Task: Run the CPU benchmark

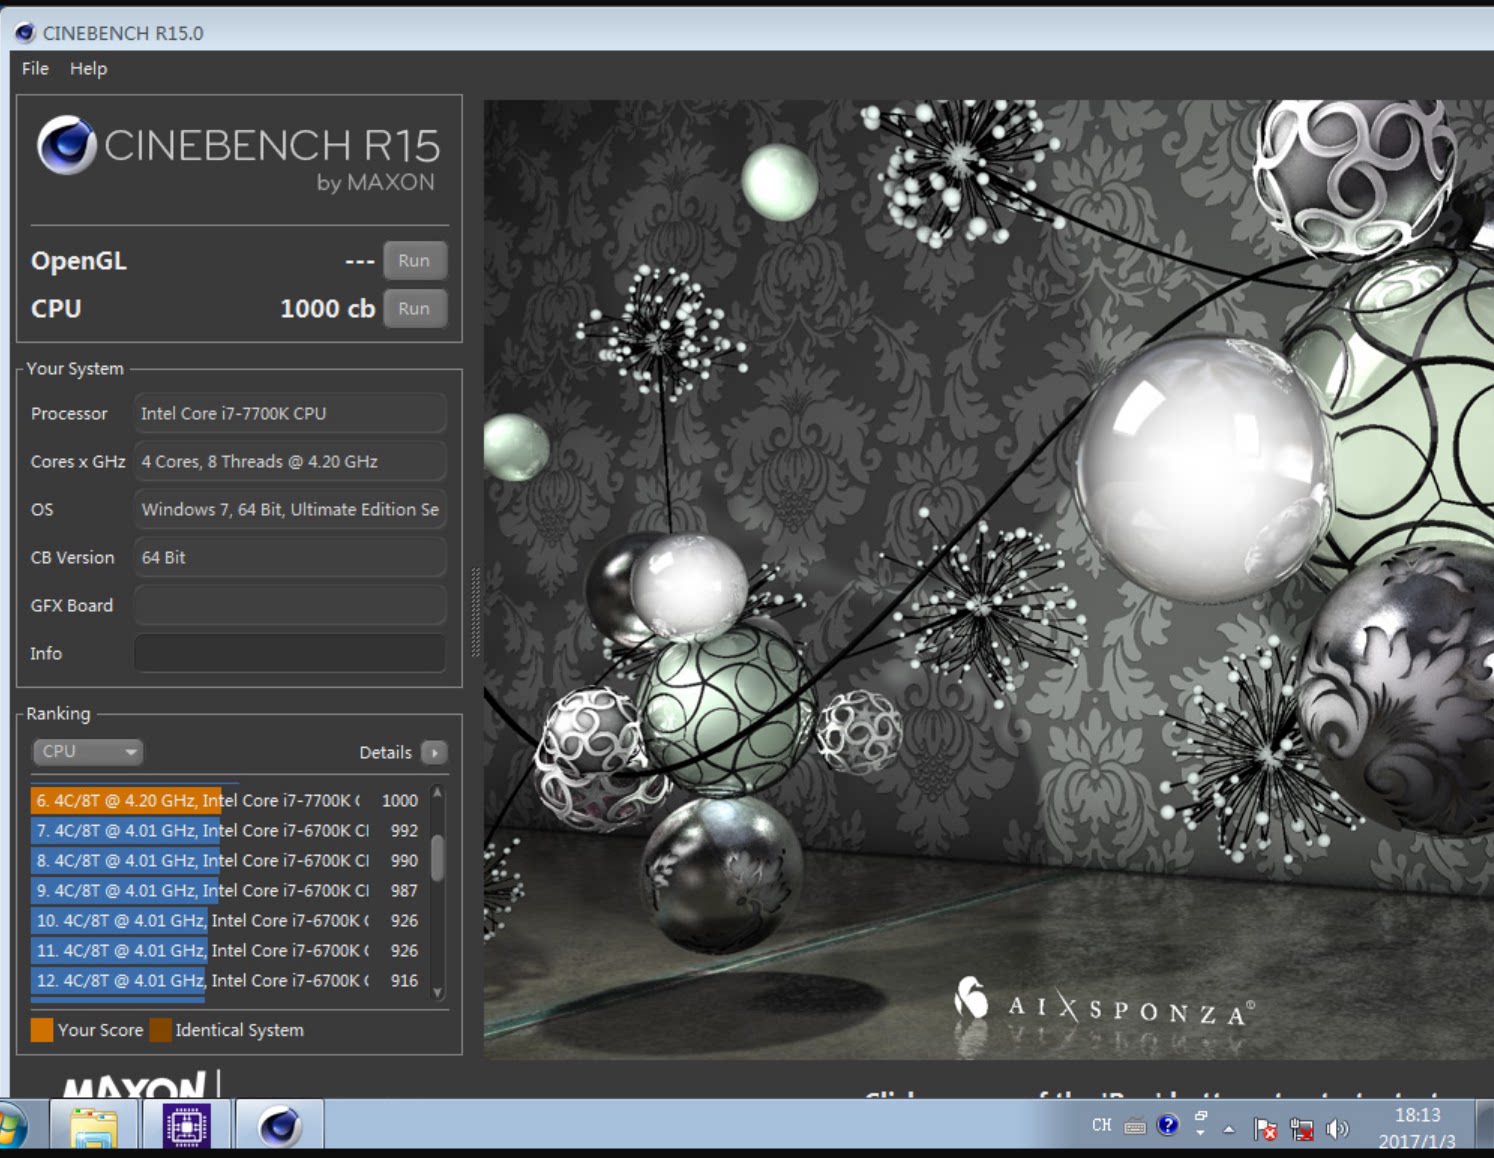Action: click(x=414, y=308)
